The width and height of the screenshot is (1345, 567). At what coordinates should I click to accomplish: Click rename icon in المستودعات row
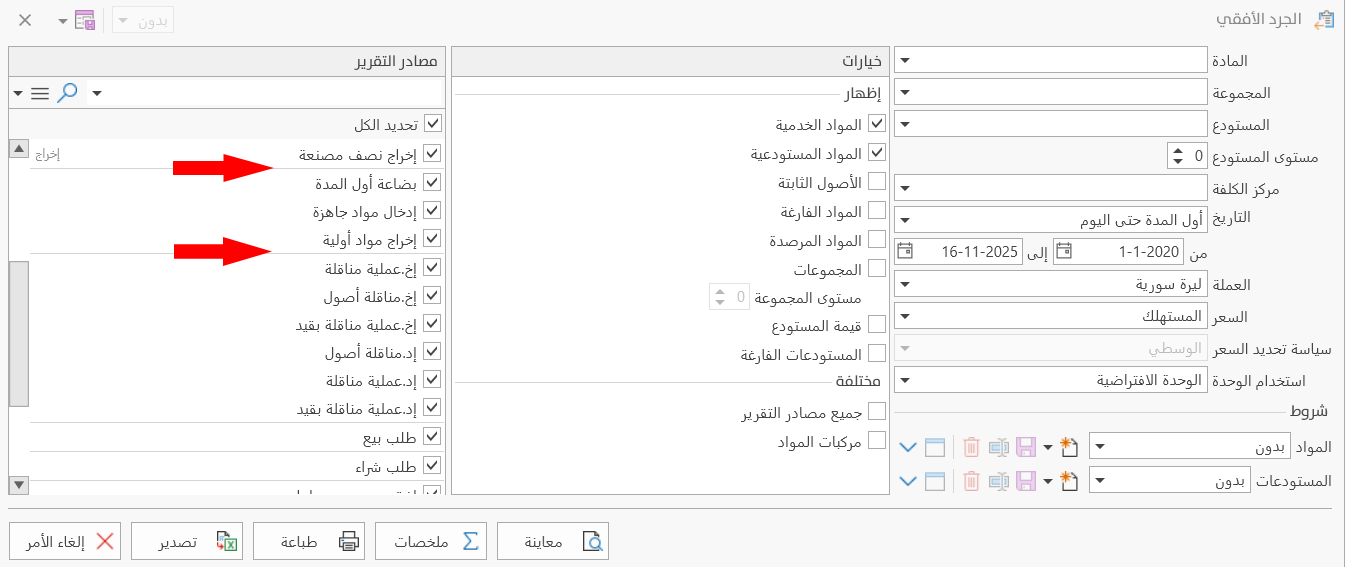pos(998,481)
